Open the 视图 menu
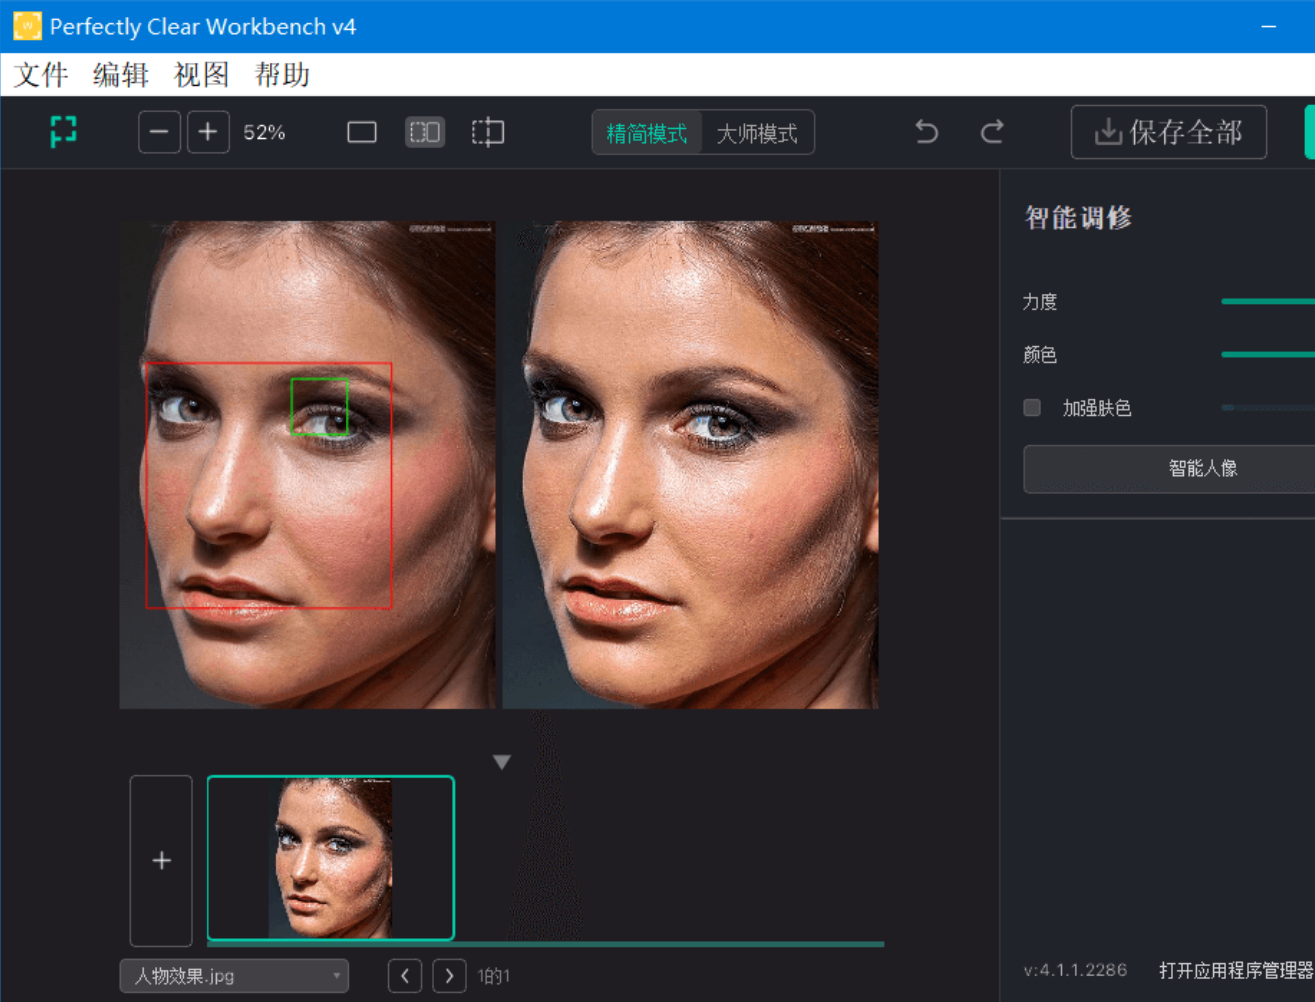Image resolution: width=1315 pixels, height=1002 pixels. 202,75
